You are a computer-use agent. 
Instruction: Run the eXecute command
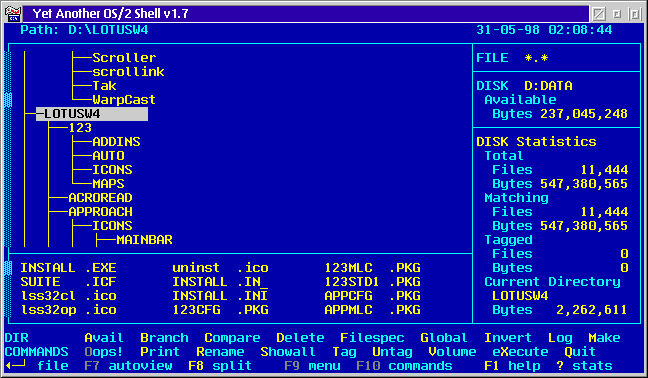click(520, 352)
